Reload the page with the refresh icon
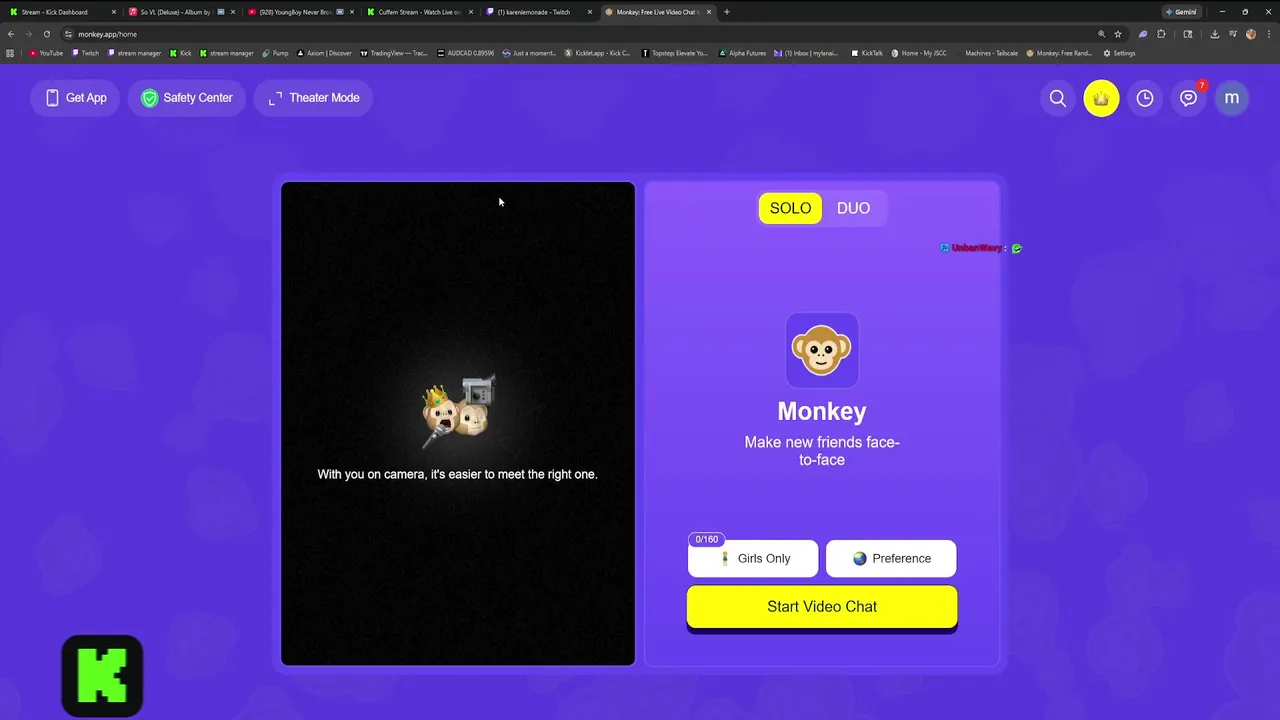 click(x=46, y=34)
